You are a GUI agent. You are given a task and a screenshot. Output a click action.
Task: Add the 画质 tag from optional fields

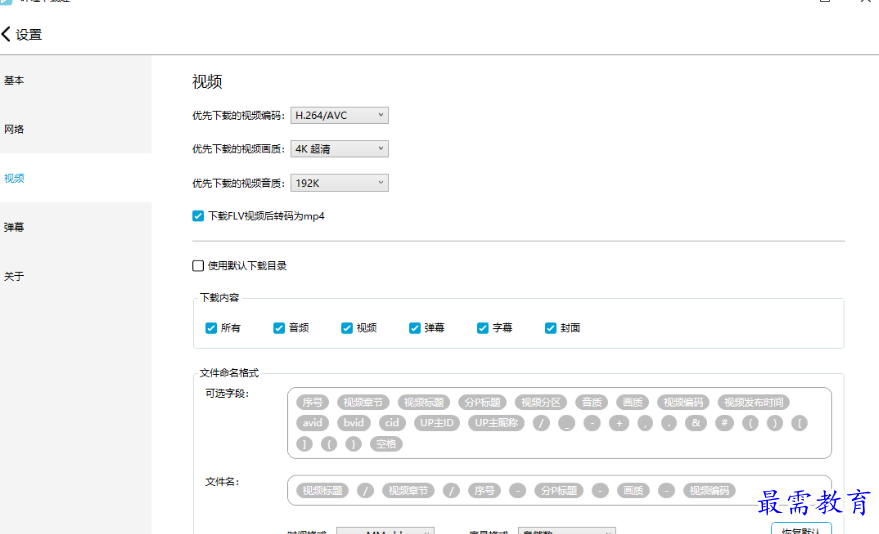click(632, 402)
